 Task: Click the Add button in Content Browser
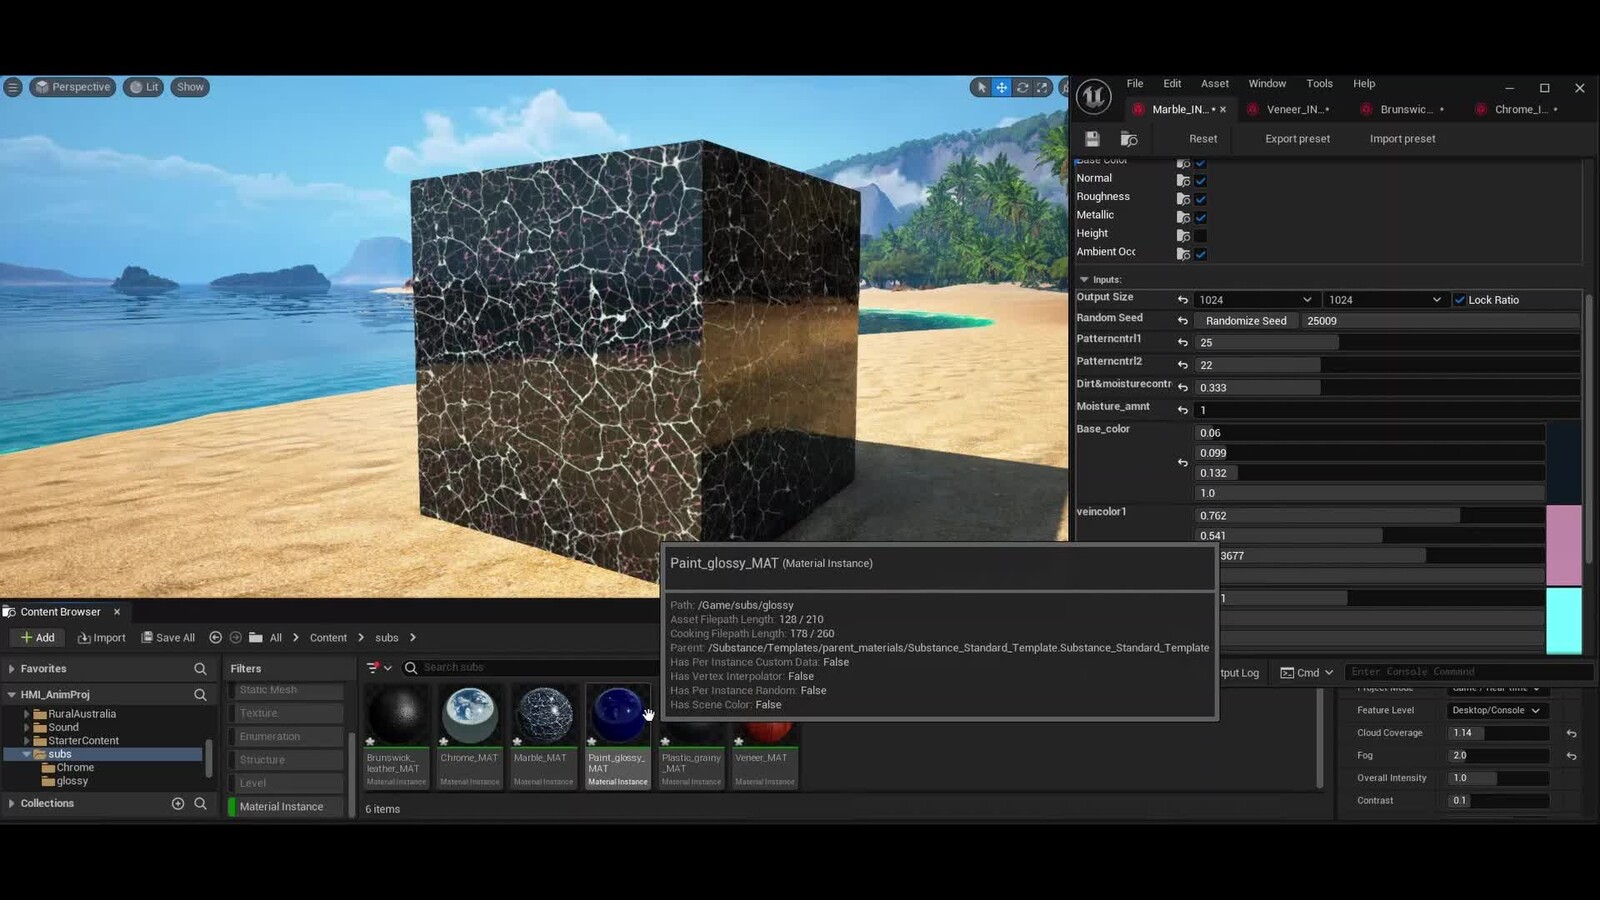click(38, 637)
